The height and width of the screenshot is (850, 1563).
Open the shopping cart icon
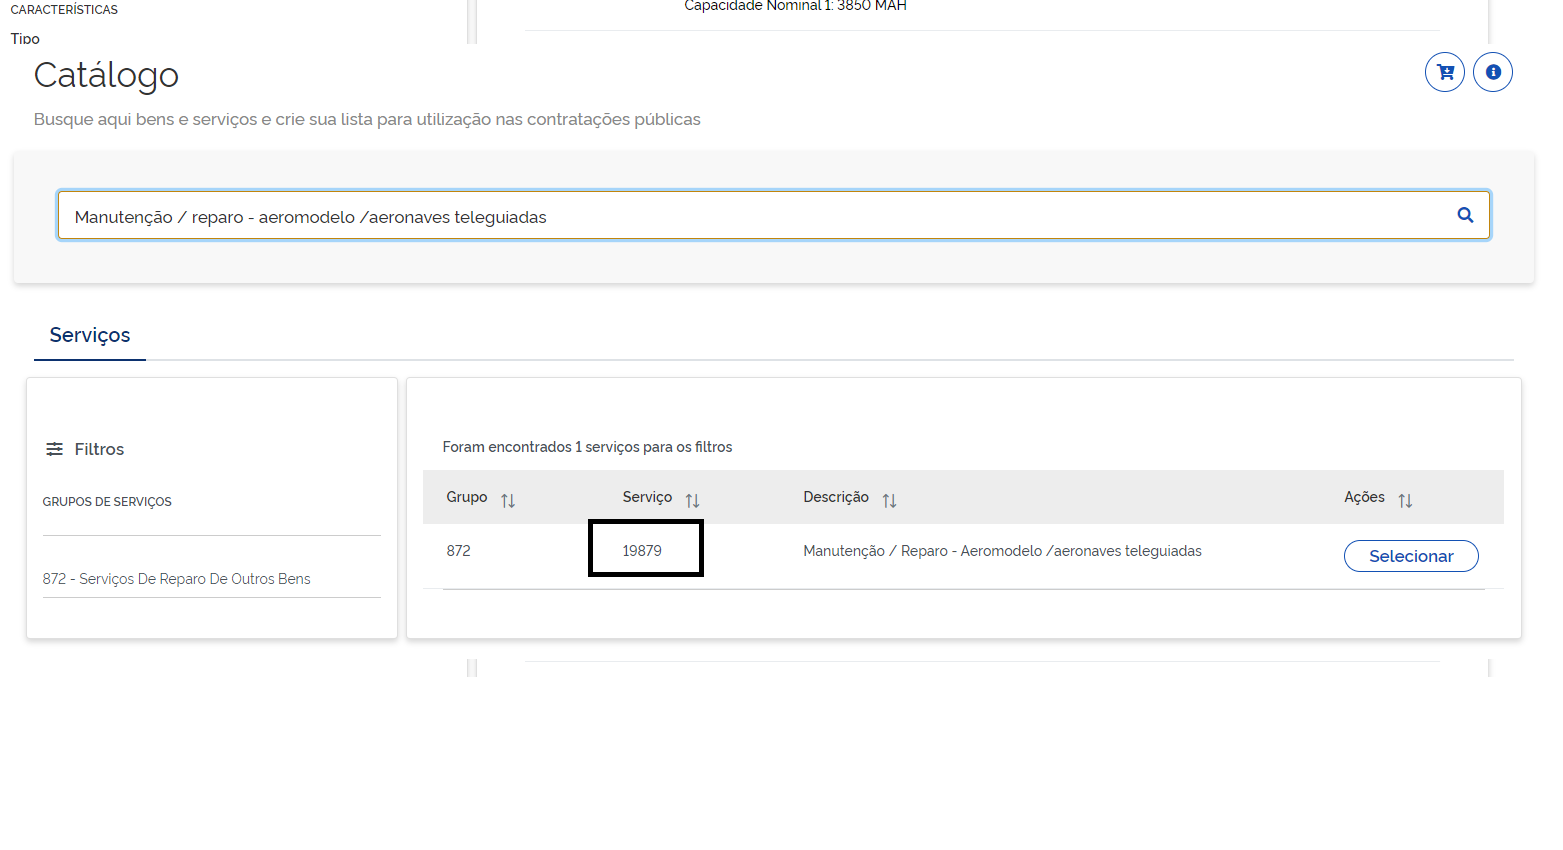(x=1444, y=72)
